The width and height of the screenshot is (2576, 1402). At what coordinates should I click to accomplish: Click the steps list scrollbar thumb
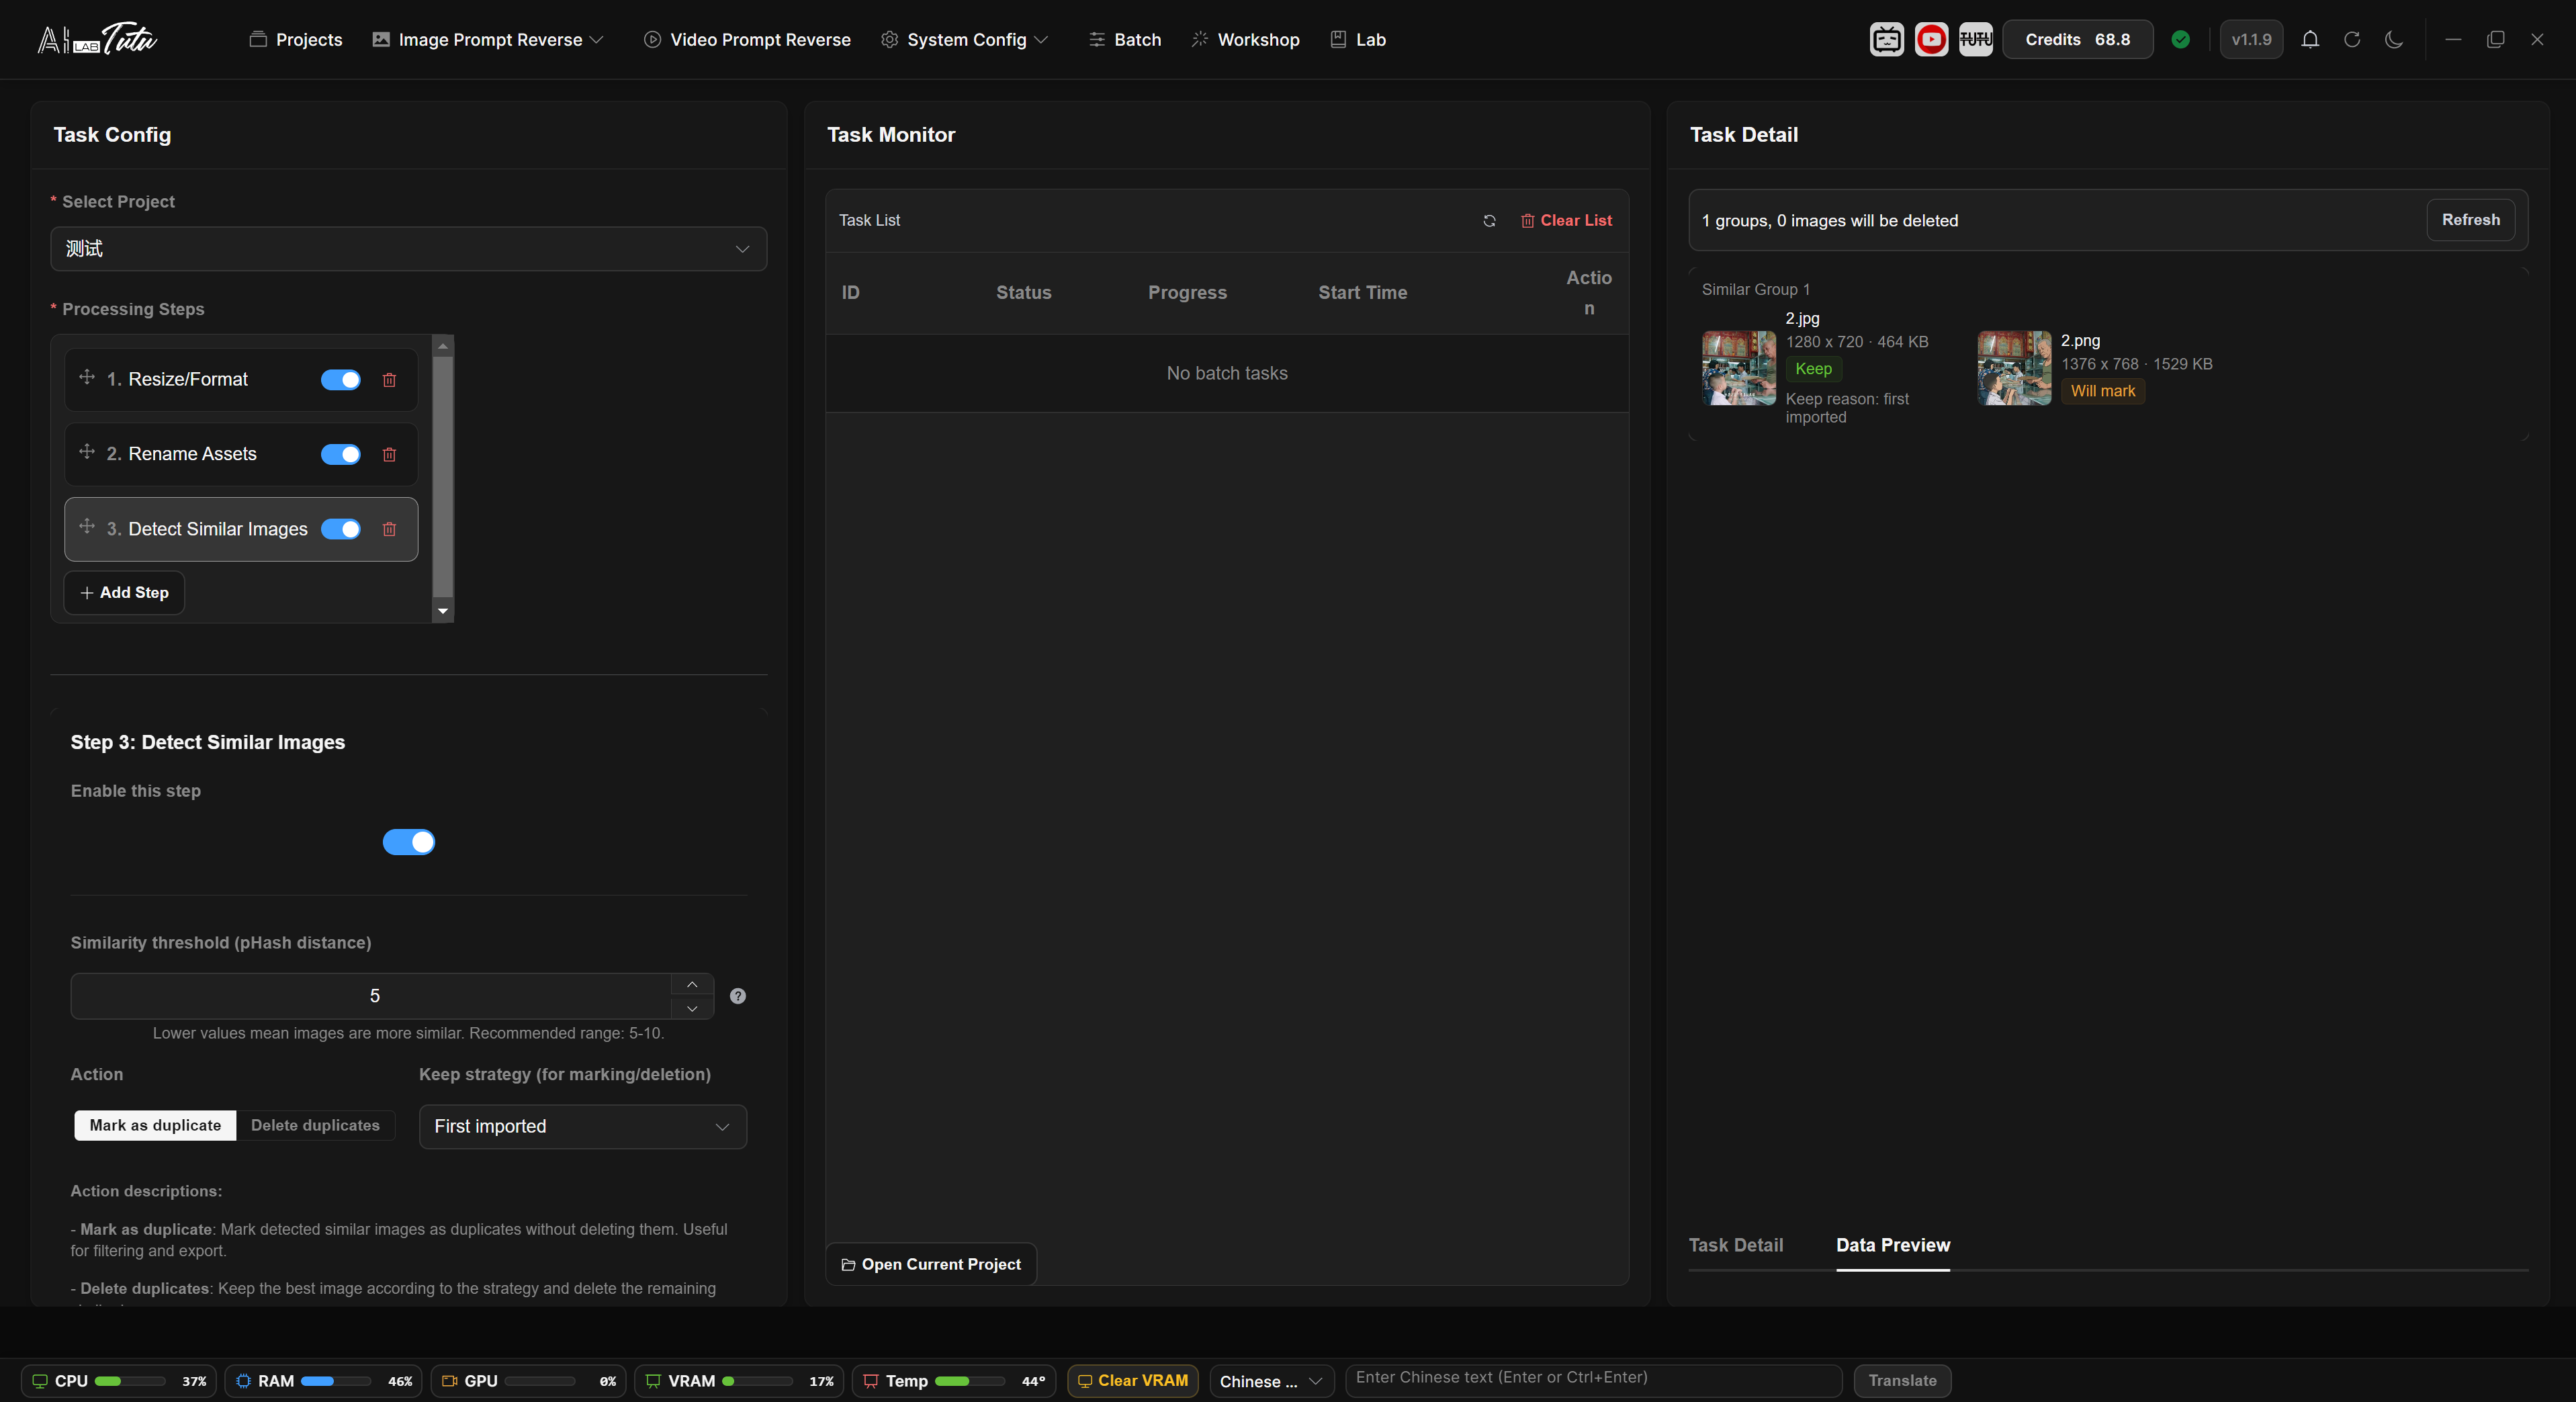click(x=443, y=476)
